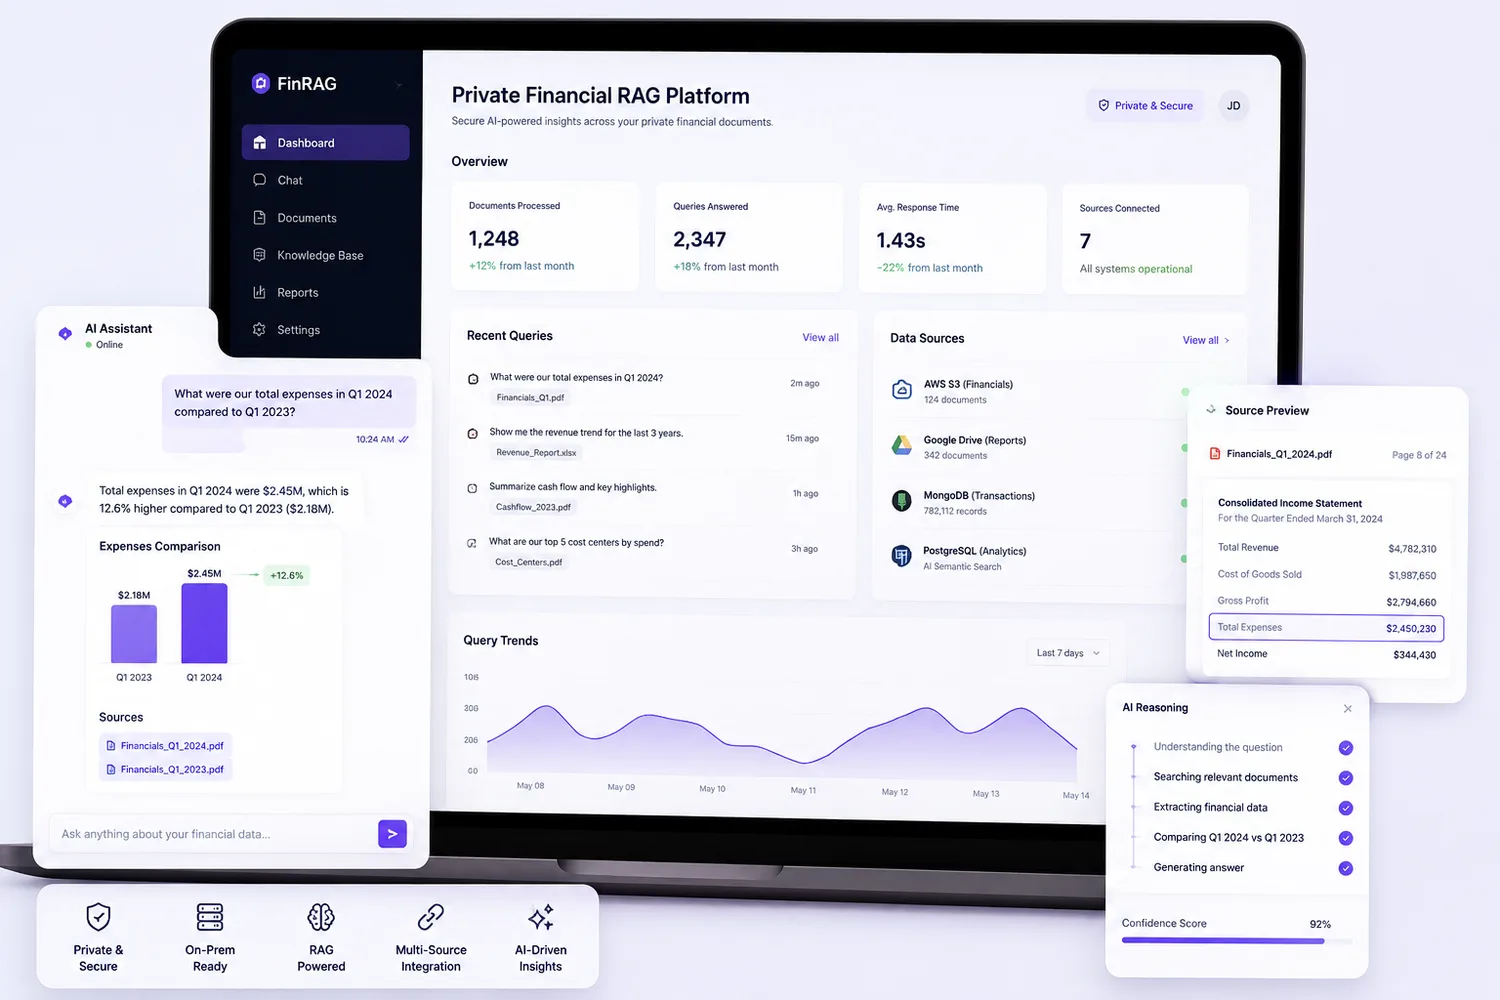Click the PostgreSQL source icon
The width and height of the screenshot is (1500, 1000).
(901, 556)
